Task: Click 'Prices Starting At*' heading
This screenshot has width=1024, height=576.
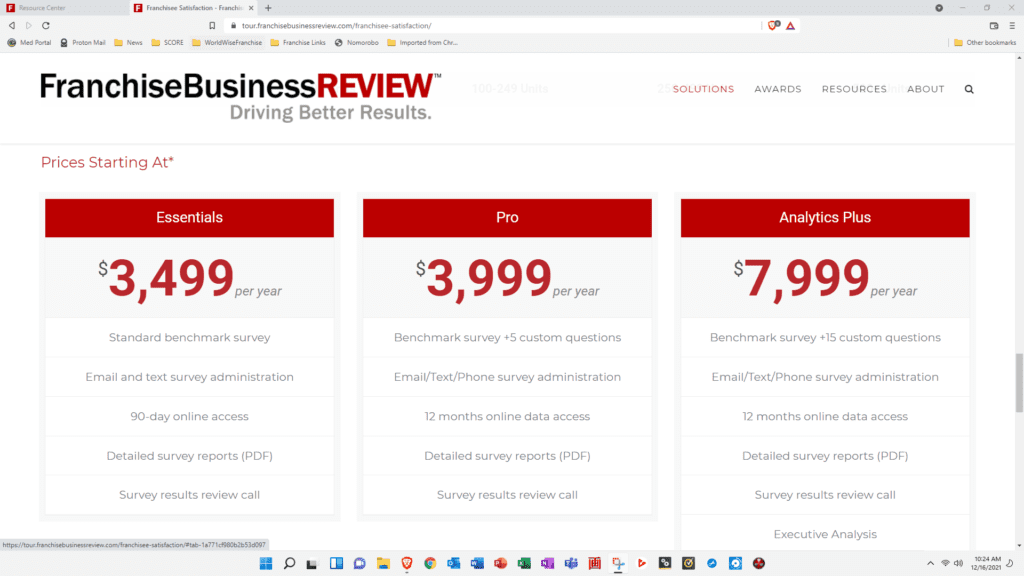Action: click(x=107, y=162)
